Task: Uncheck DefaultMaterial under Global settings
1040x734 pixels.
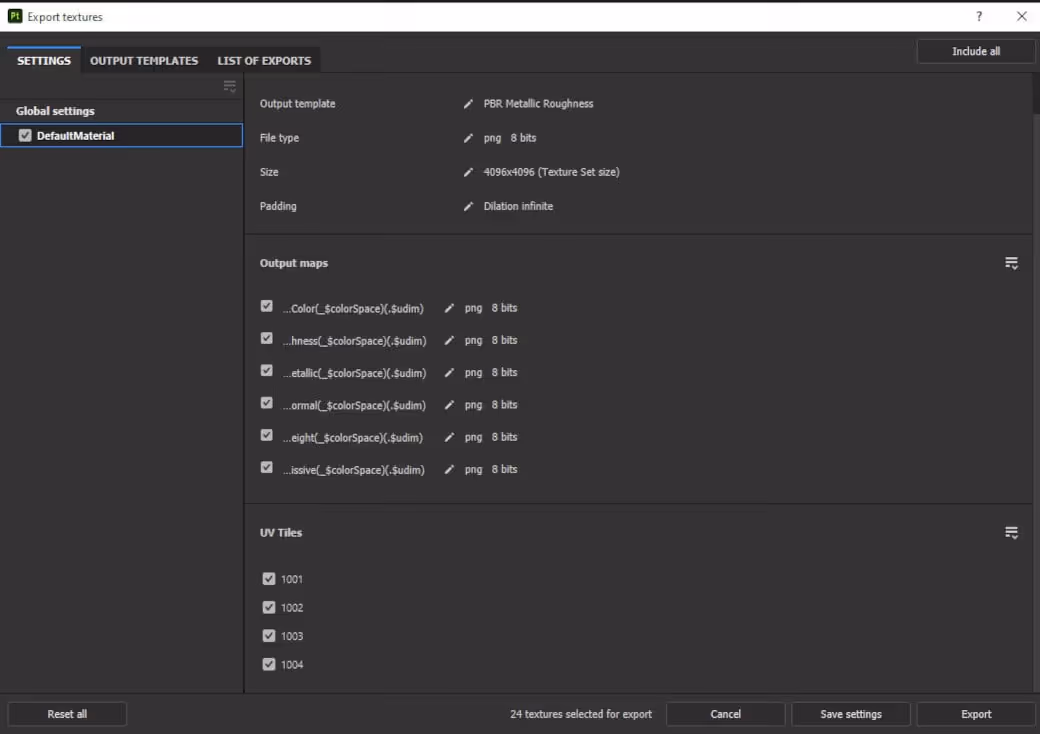Action: [x=24, y=135]
